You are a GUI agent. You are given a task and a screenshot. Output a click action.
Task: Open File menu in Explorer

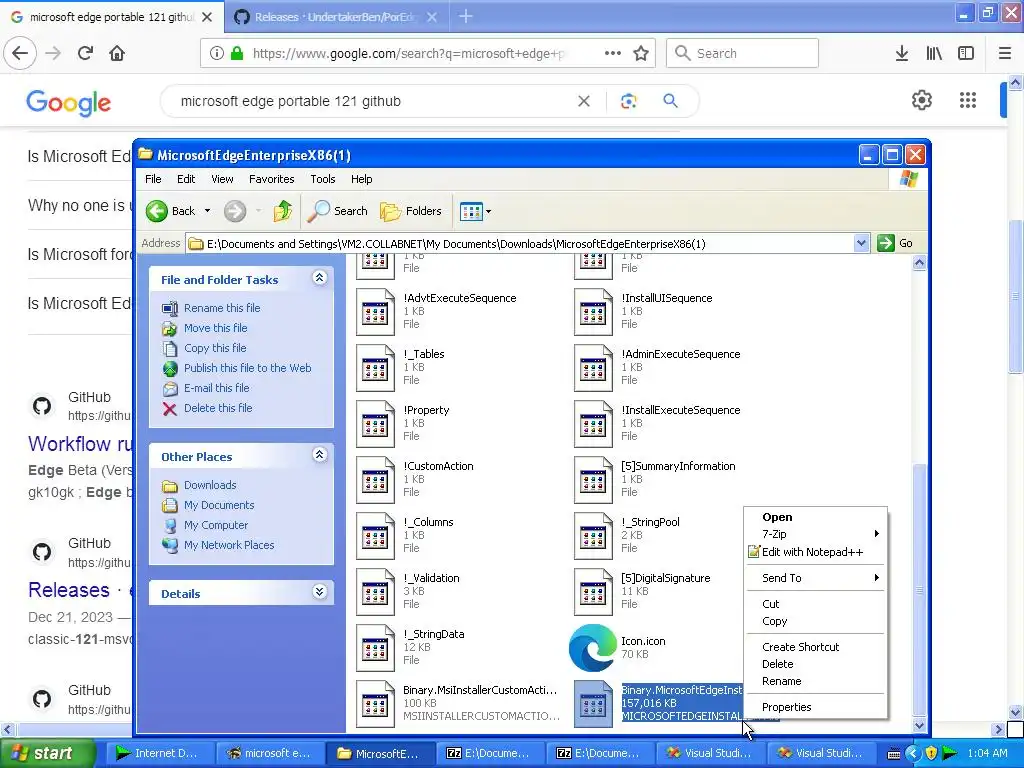pos(153,179)
